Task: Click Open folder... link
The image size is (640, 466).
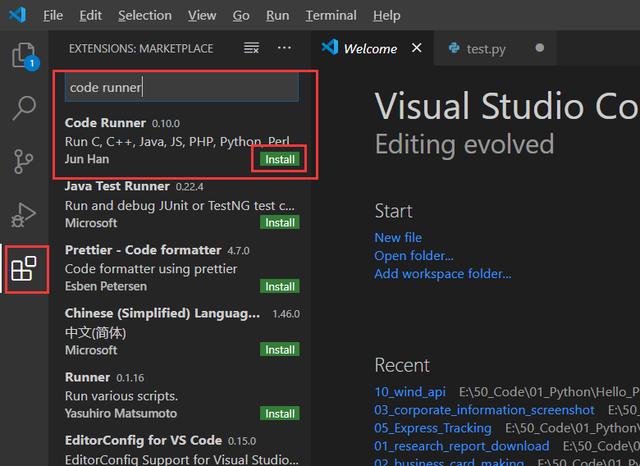Action: (x=414, y=255)
